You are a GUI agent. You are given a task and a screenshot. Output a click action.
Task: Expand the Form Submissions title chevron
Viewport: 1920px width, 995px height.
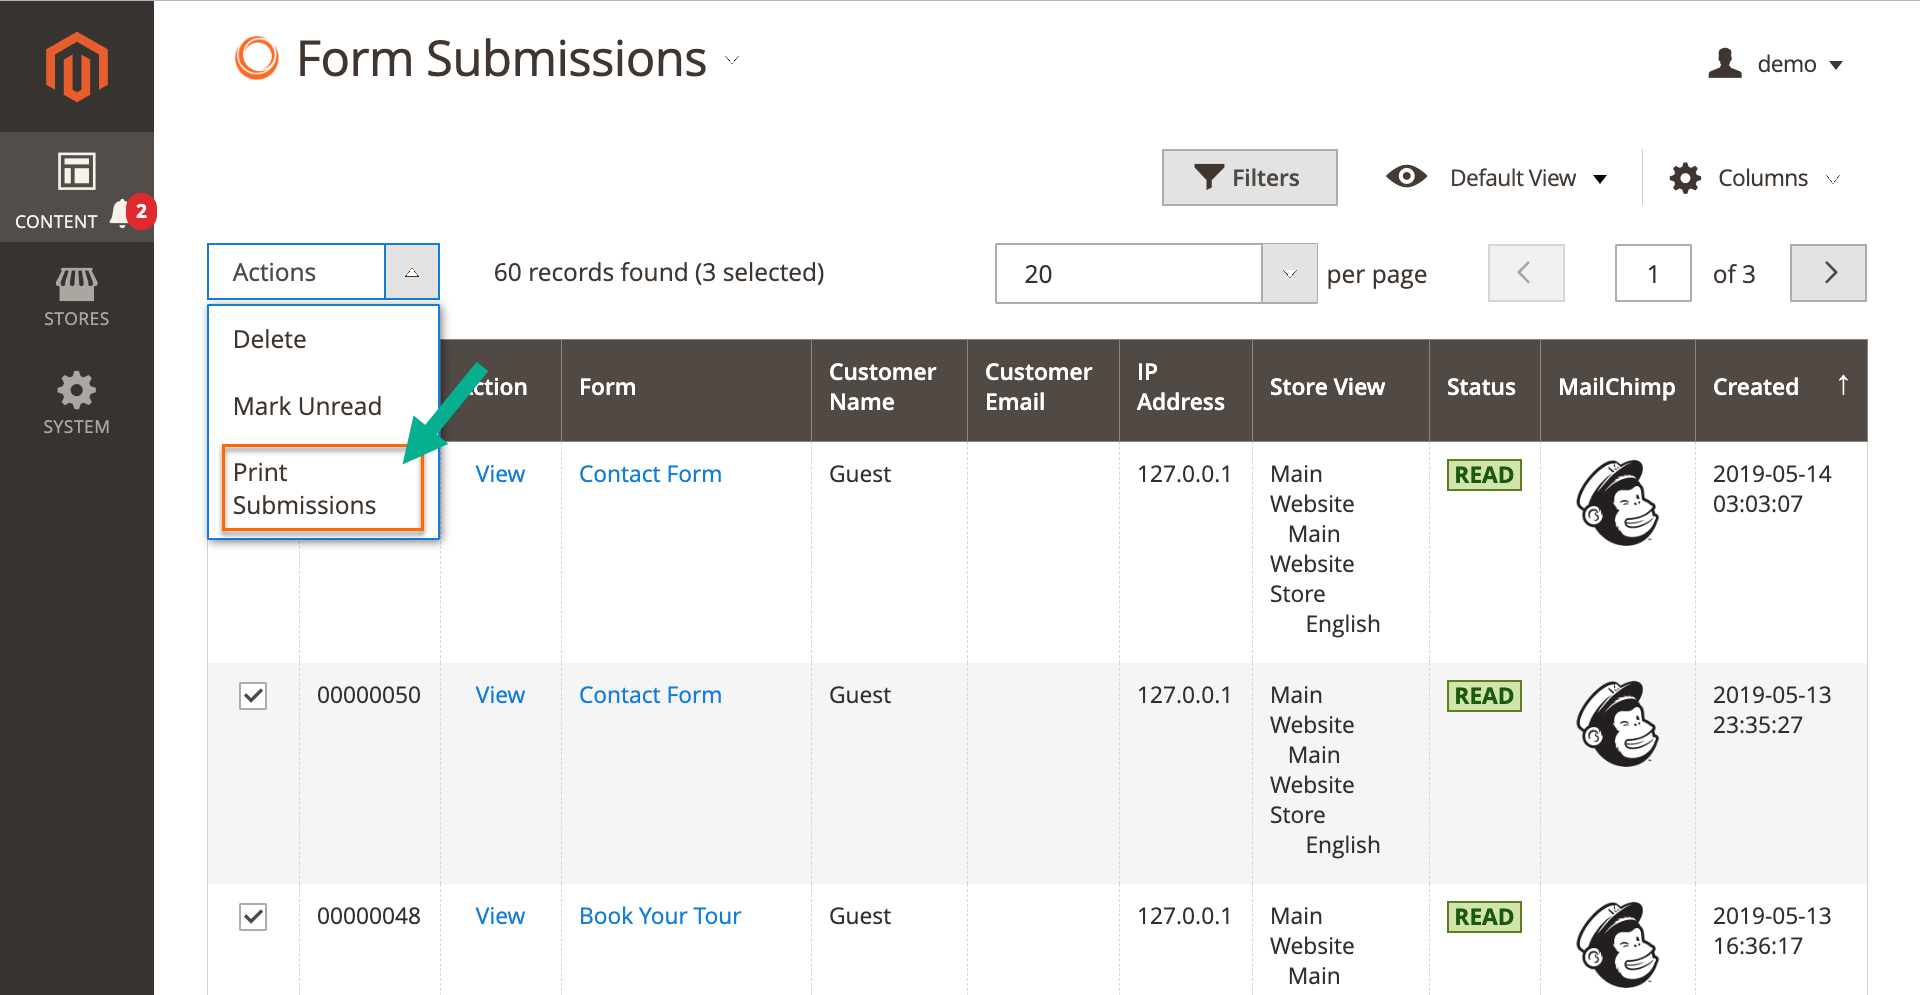click(x=732, y=60)
